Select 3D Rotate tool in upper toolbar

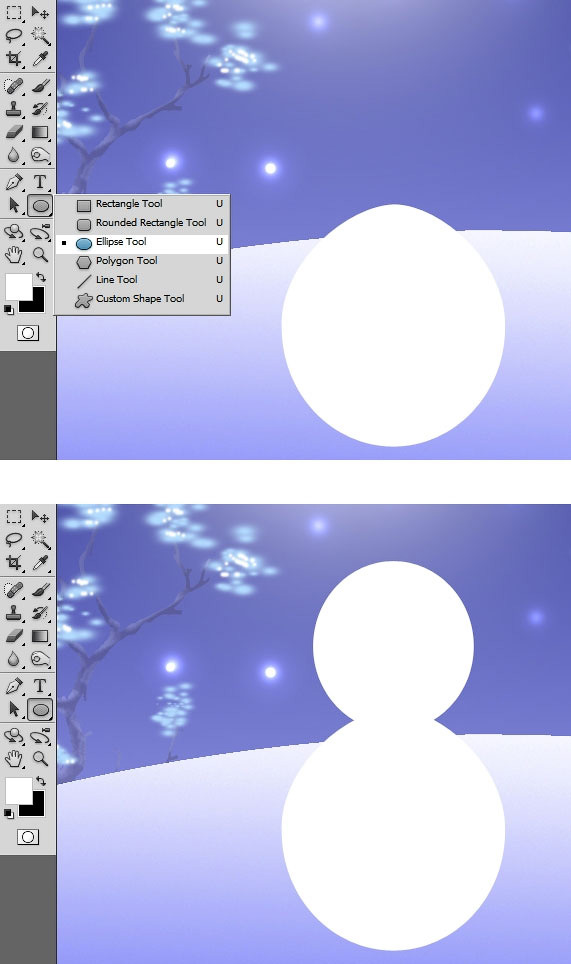14,232
